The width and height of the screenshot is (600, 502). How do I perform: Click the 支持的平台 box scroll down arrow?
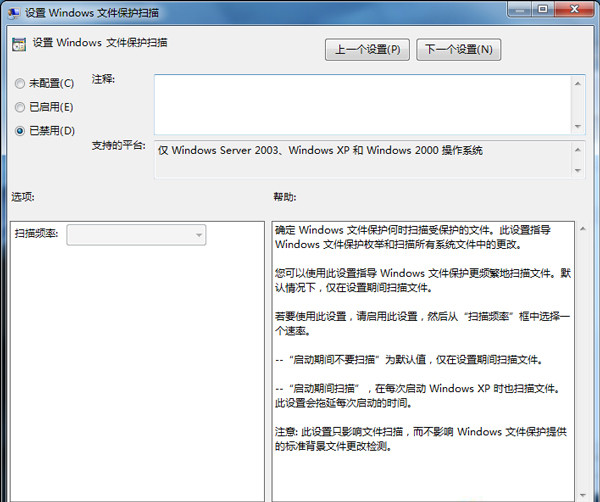click(x=578, y=170)
